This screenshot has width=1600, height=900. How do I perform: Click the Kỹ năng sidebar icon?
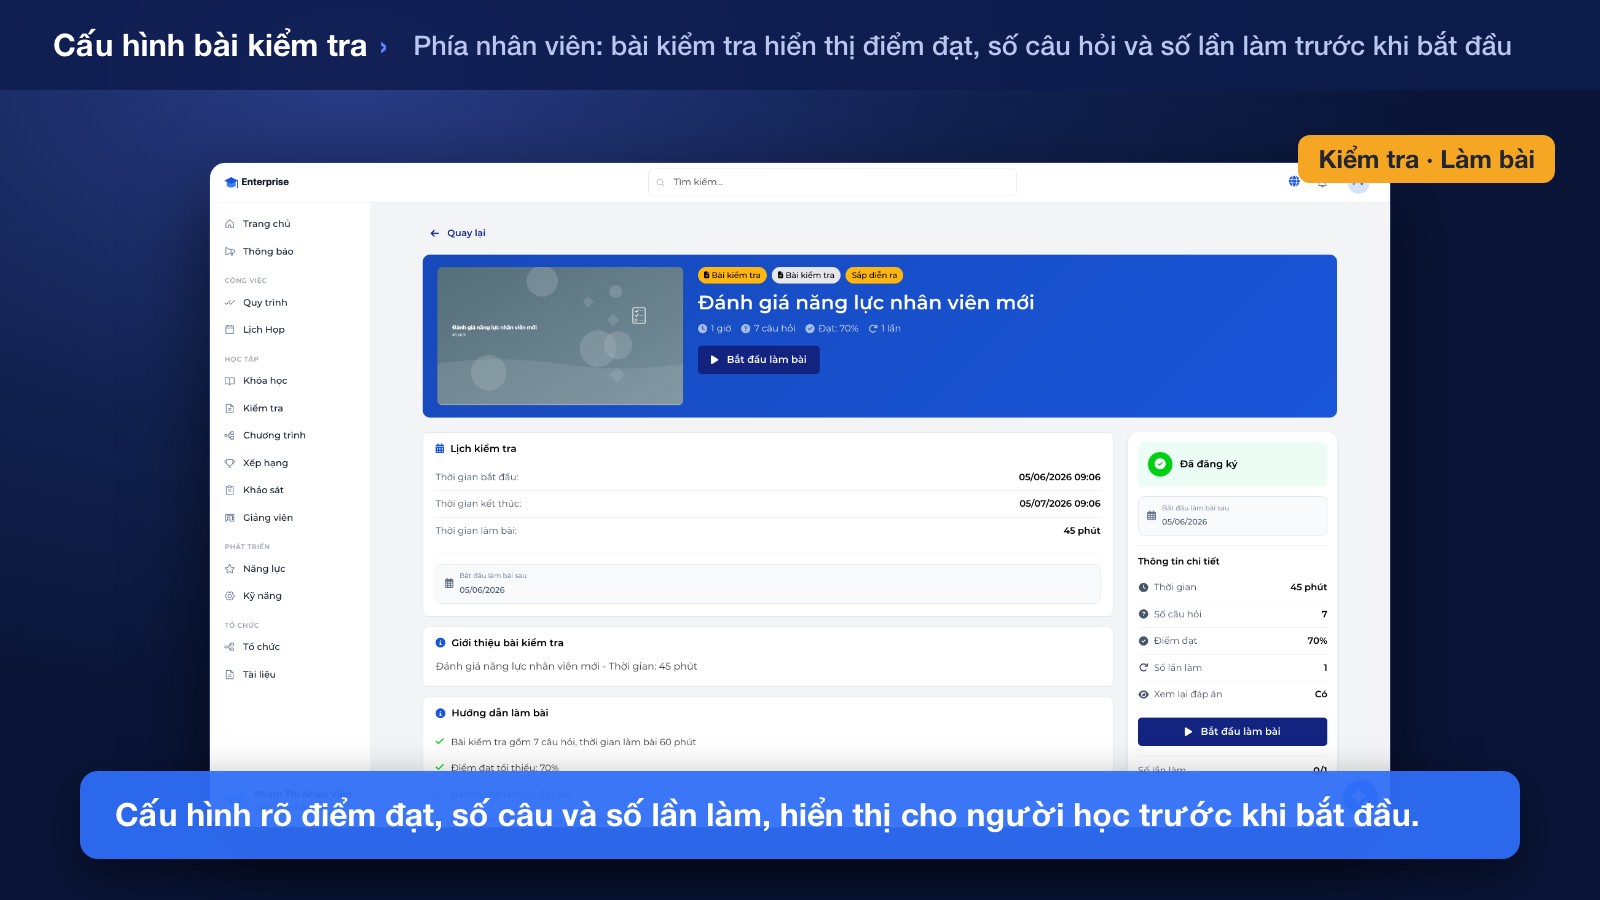pos(230,596)
